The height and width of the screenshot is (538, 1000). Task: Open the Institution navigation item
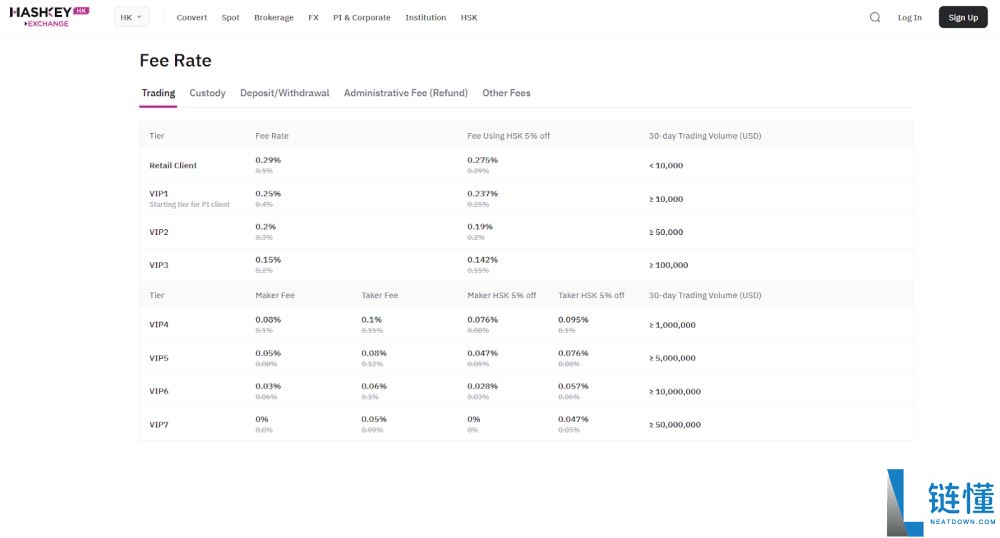point(425,17)
